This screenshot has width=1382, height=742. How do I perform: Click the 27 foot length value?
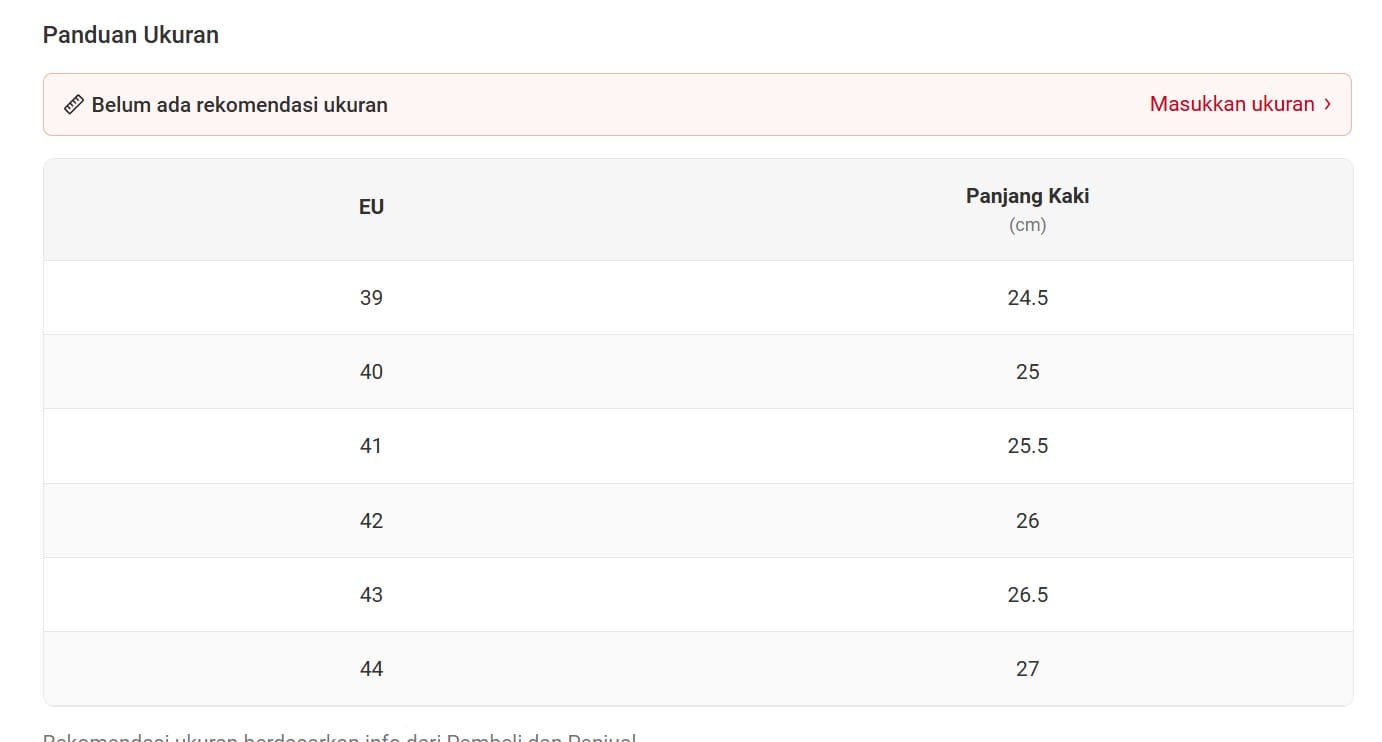click(1027, 669)
